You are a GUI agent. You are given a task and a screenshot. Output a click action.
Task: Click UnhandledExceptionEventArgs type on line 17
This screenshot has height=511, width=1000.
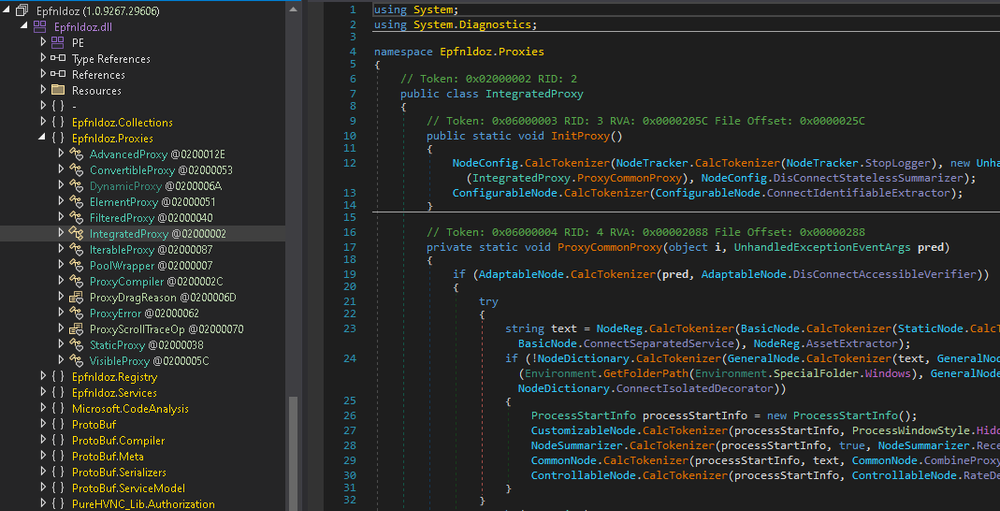coord(823,247)
